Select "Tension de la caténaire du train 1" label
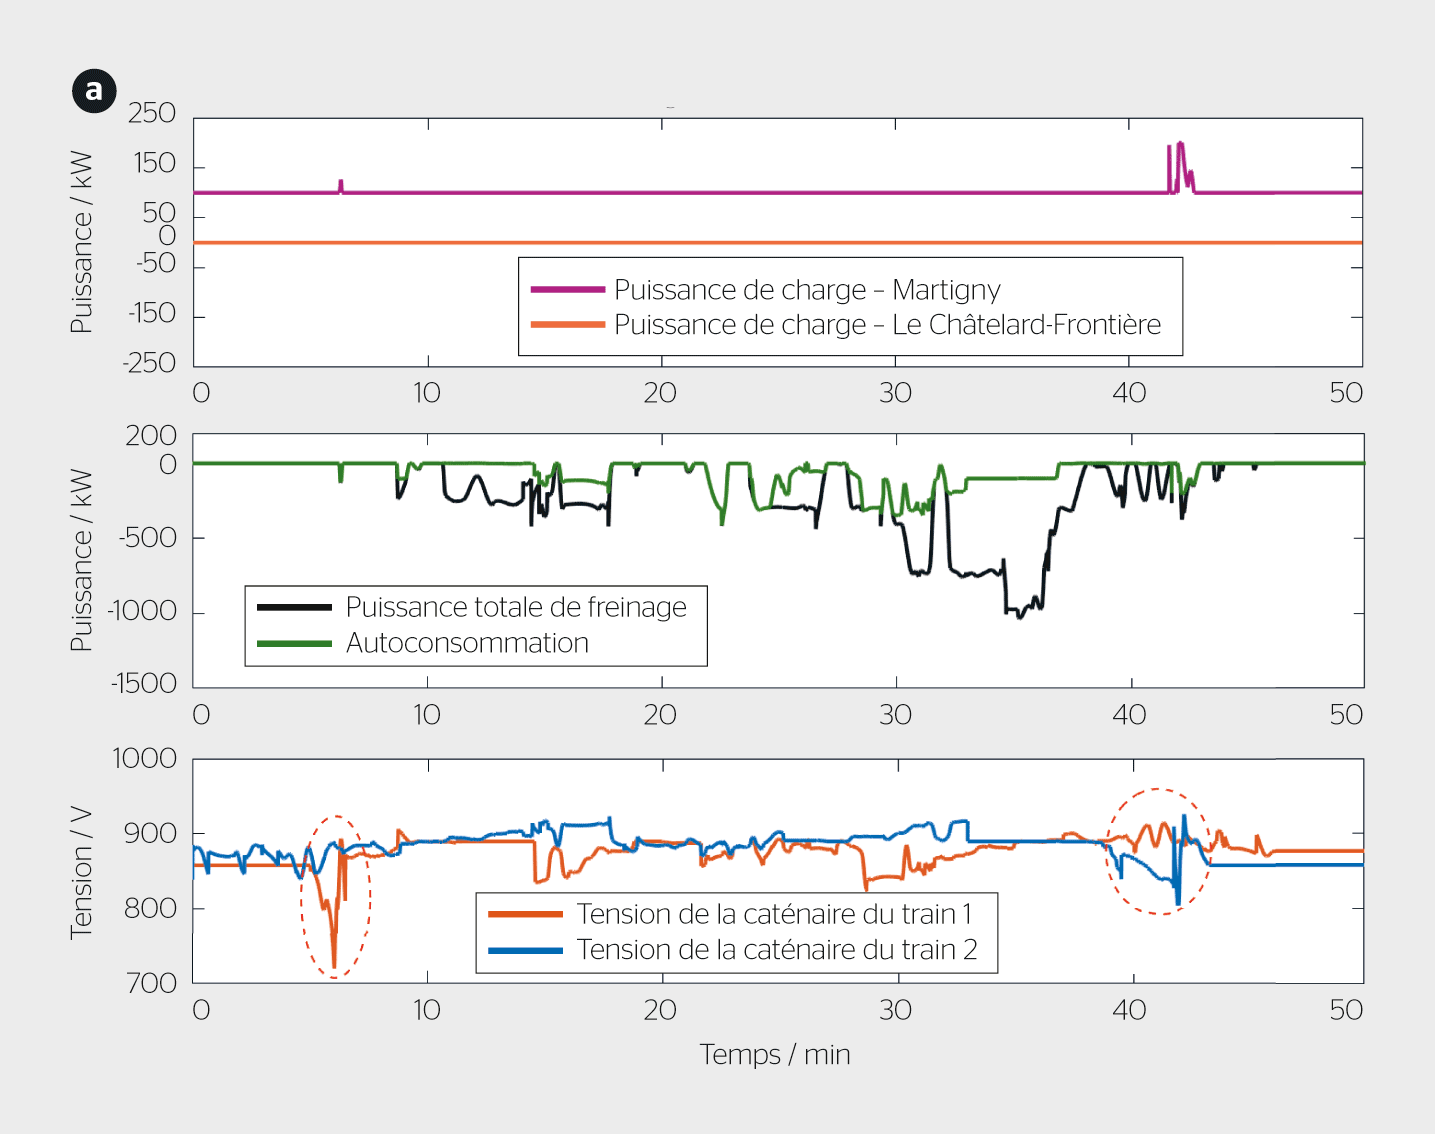This screenshot has height=1134, width=1435. point(774,914)
